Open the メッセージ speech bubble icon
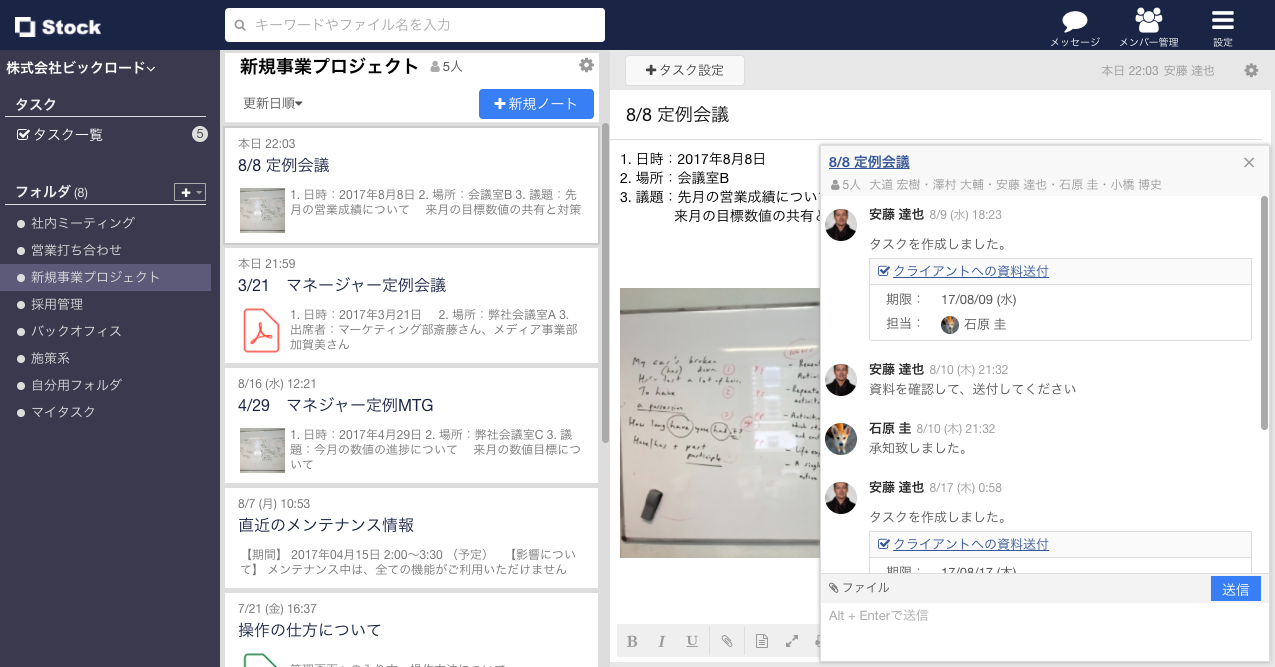1275x667 pixels. pos(1075,22)
